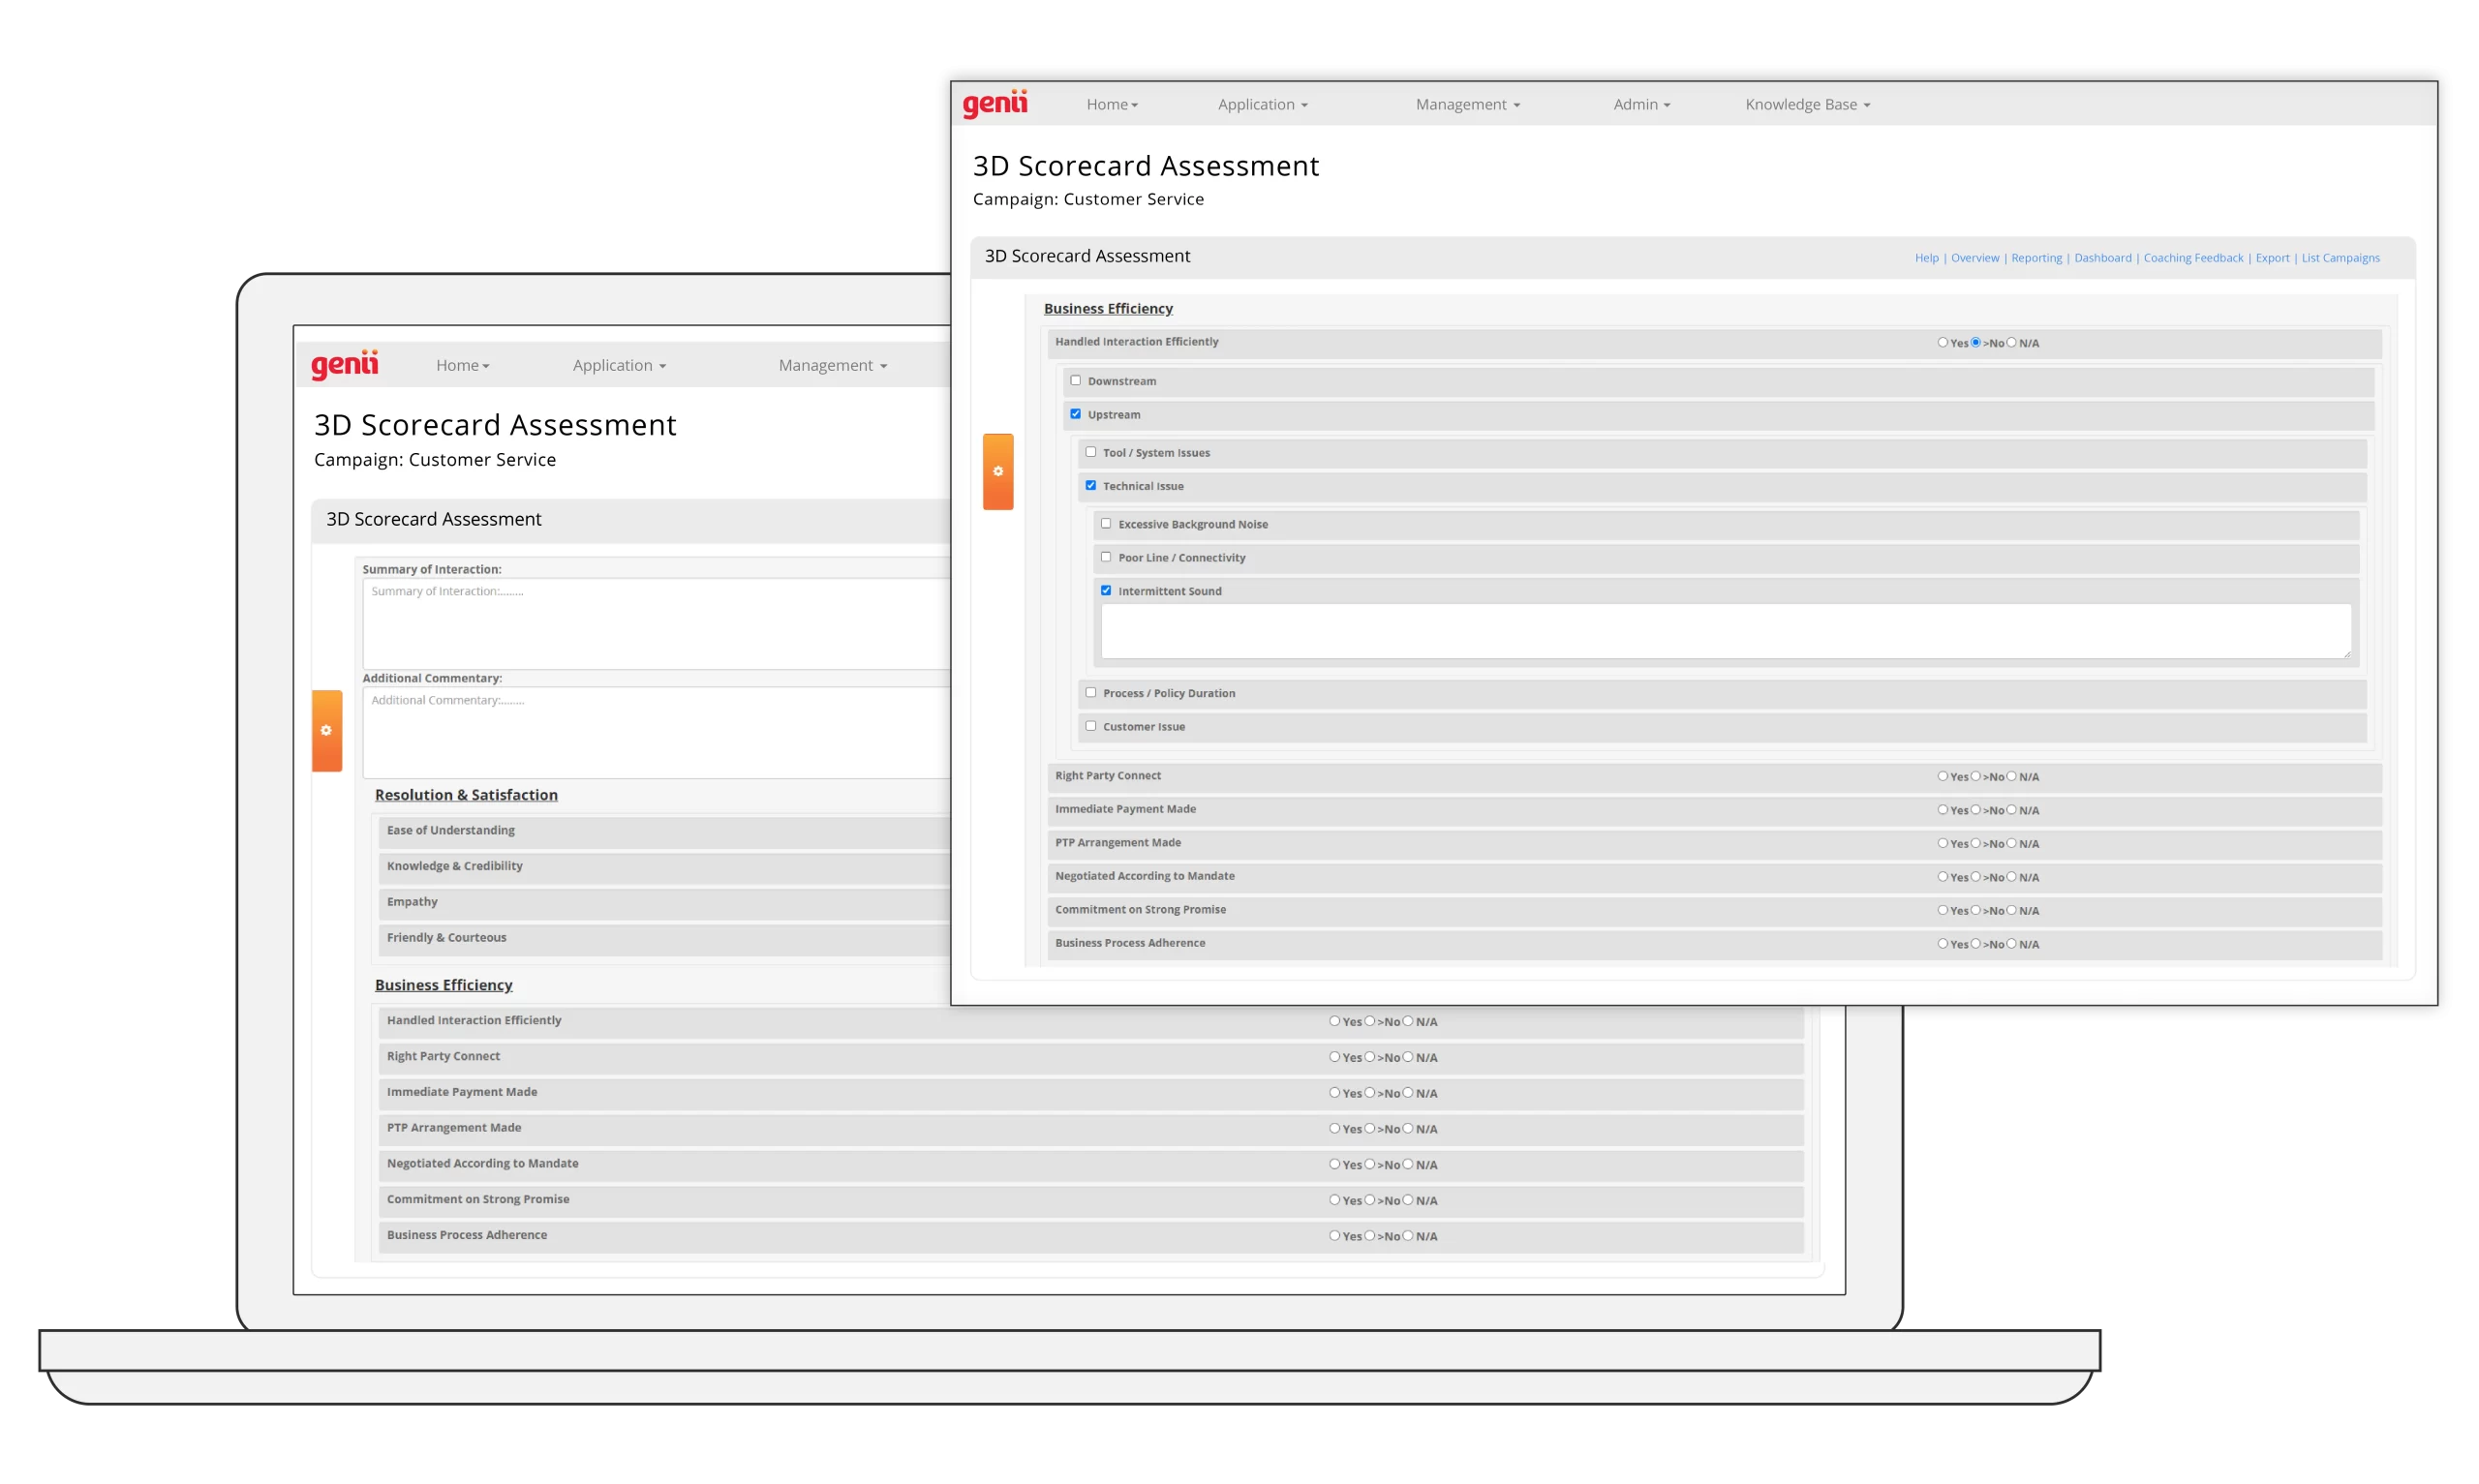2479x1484 pixels.
Task: Tick the Excessive Background Noise option
Action: coord(1105,523)
